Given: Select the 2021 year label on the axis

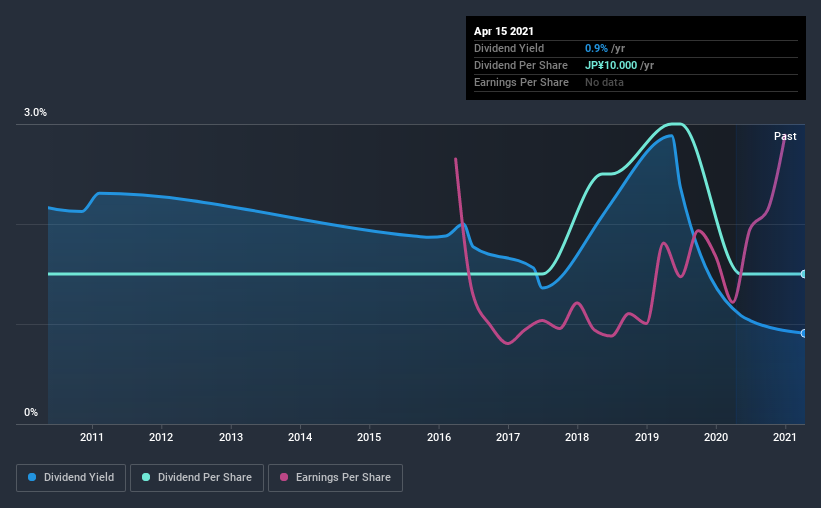Looking at the screenshot, I should (x=785, y=437).
